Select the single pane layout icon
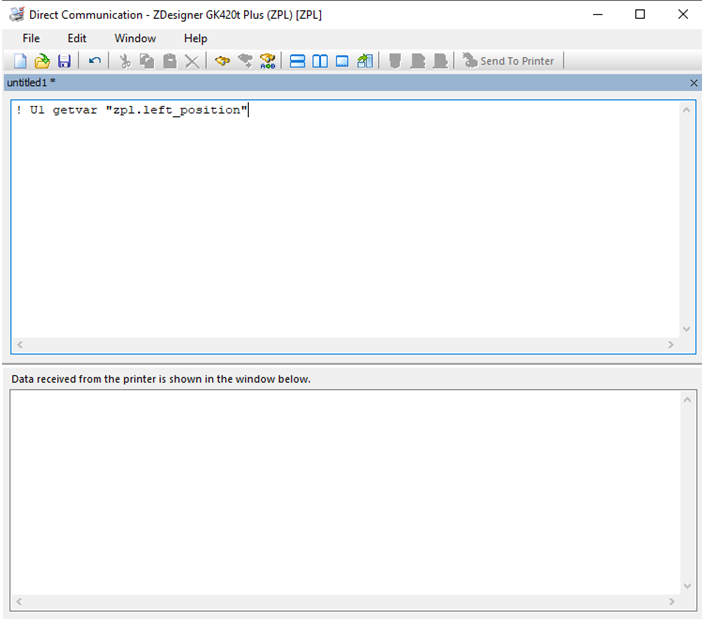 tap(342, 61)
